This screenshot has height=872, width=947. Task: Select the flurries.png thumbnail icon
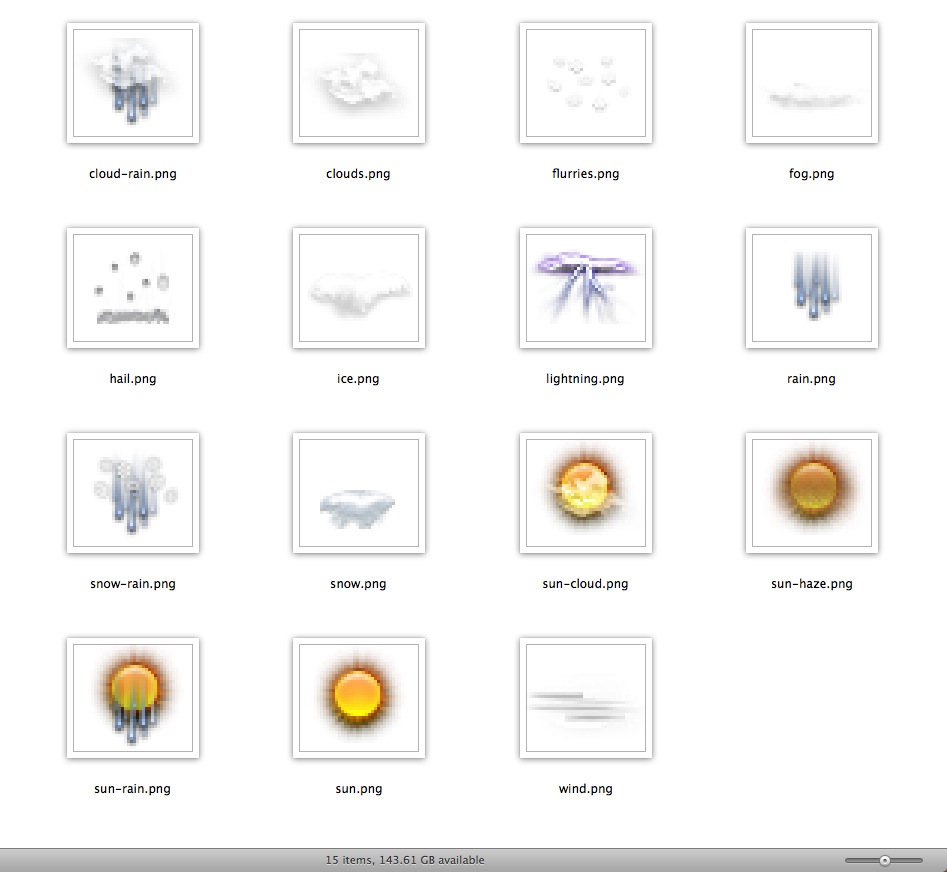pyautogui.click(x=586, y=83)
